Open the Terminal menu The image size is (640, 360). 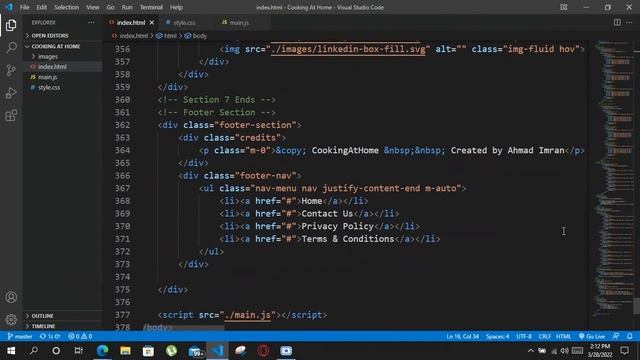click(x=151, y=7)
